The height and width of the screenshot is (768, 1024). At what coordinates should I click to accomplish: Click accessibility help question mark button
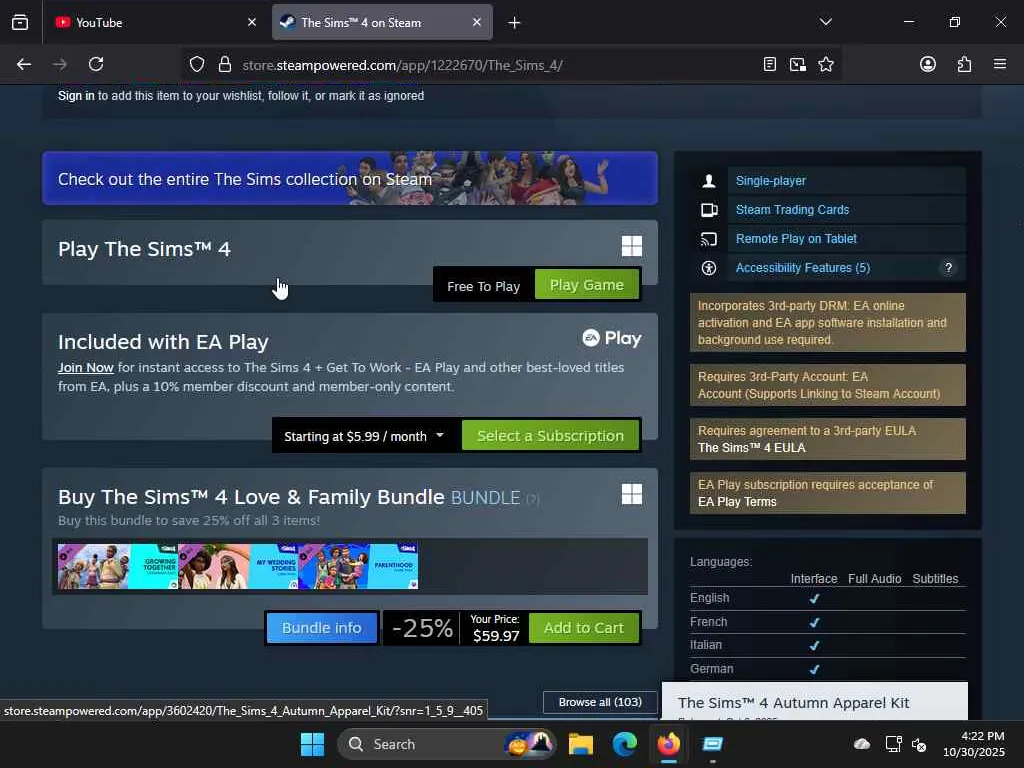click(948, 268)
